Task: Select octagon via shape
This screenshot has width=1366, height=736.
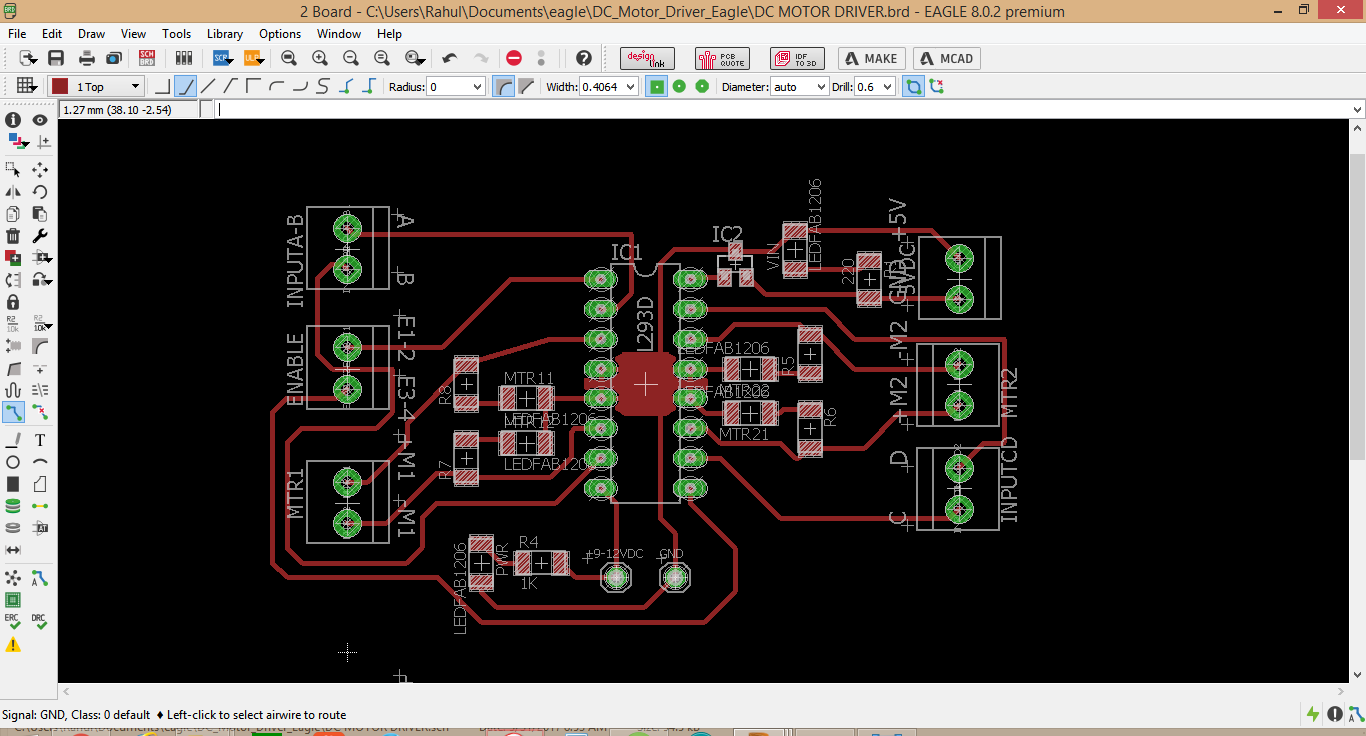Action: click(702, 86)
